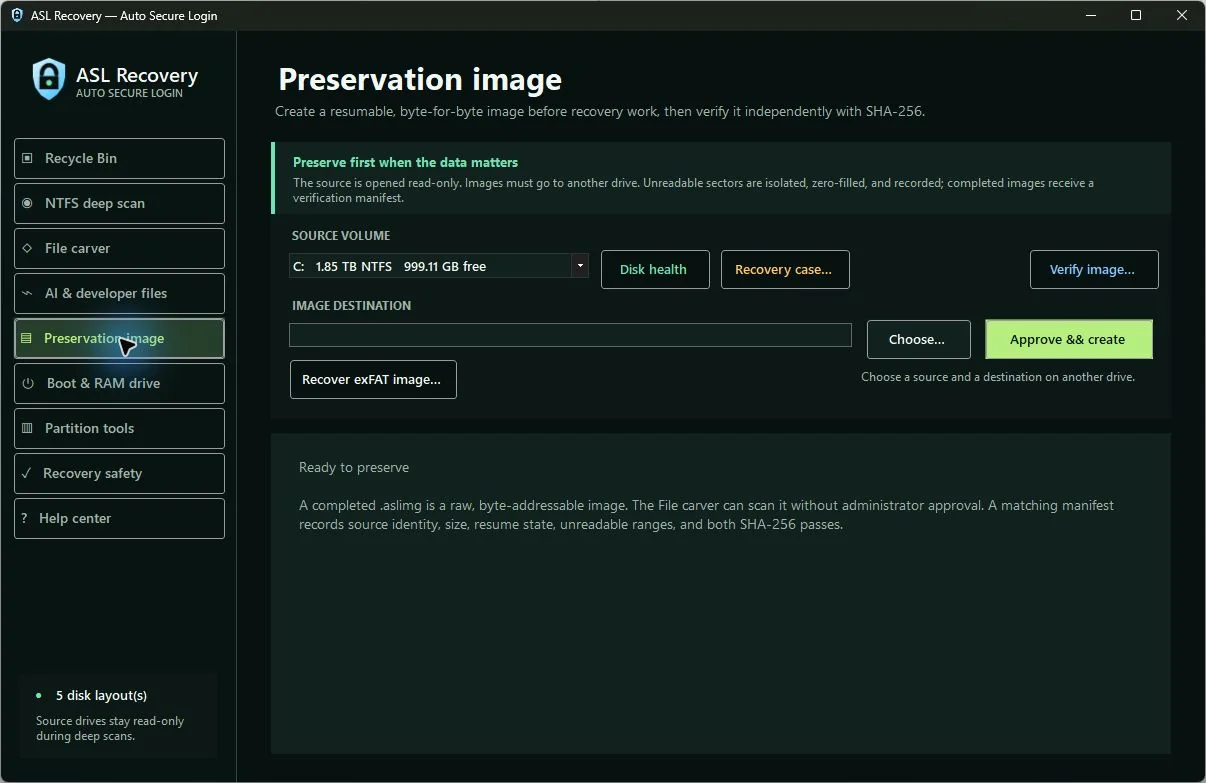Viewport: 1206px width, 783px height.
Task: Click the ASL Recovery shield logo
Action: (49, 79)
